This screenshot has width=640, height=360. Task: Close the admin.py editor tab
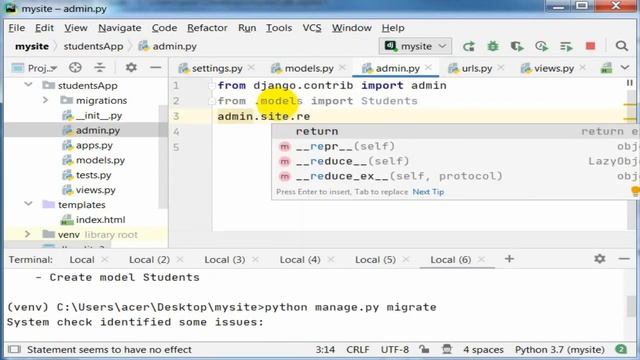coord(428,68)
